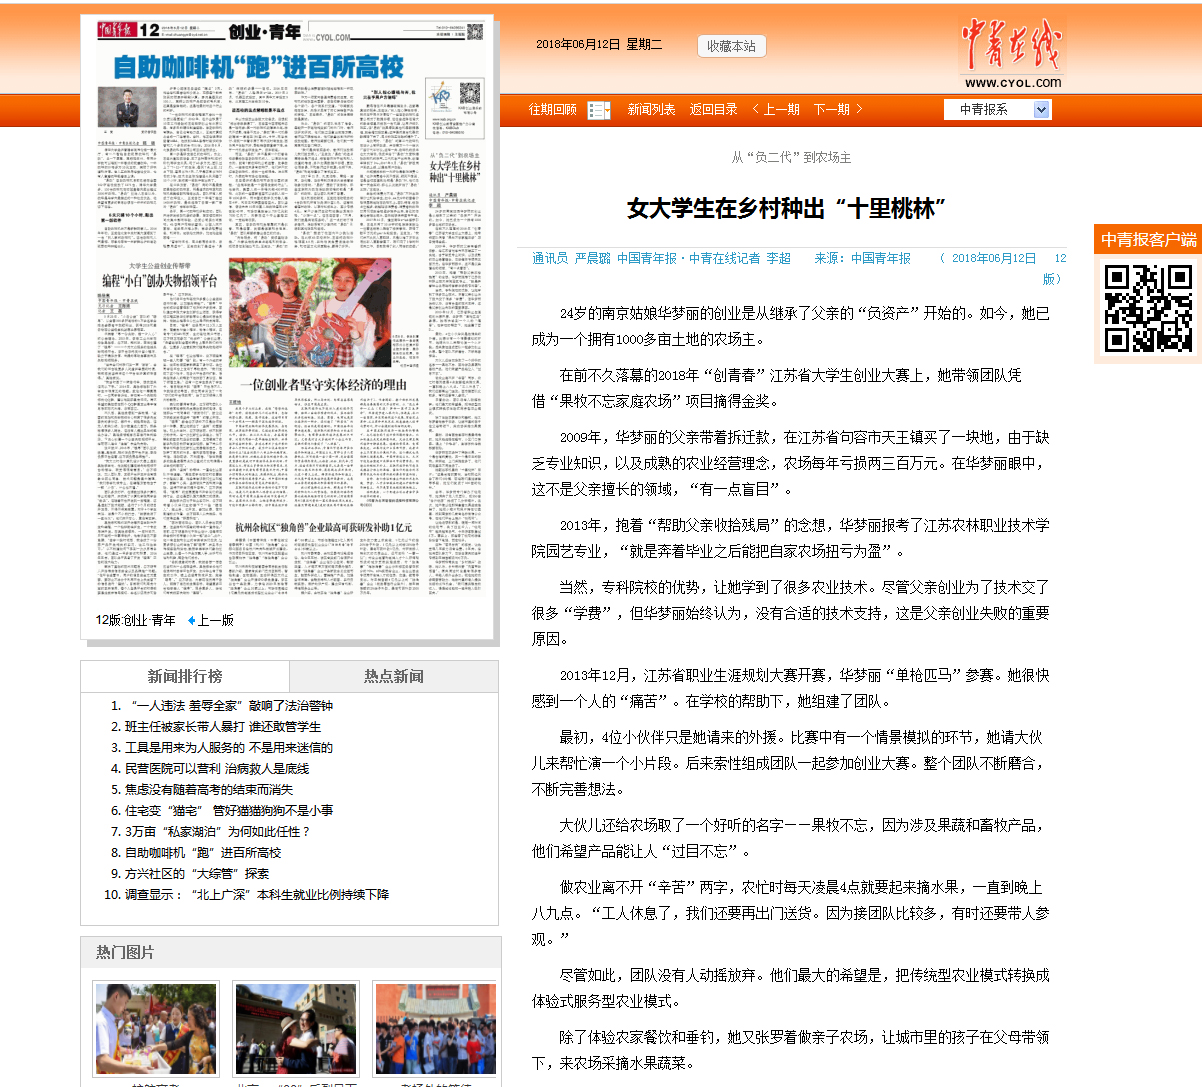Click the 收藏本站 button
This screenshot has height=1087, width=1202.
(731, 46)
